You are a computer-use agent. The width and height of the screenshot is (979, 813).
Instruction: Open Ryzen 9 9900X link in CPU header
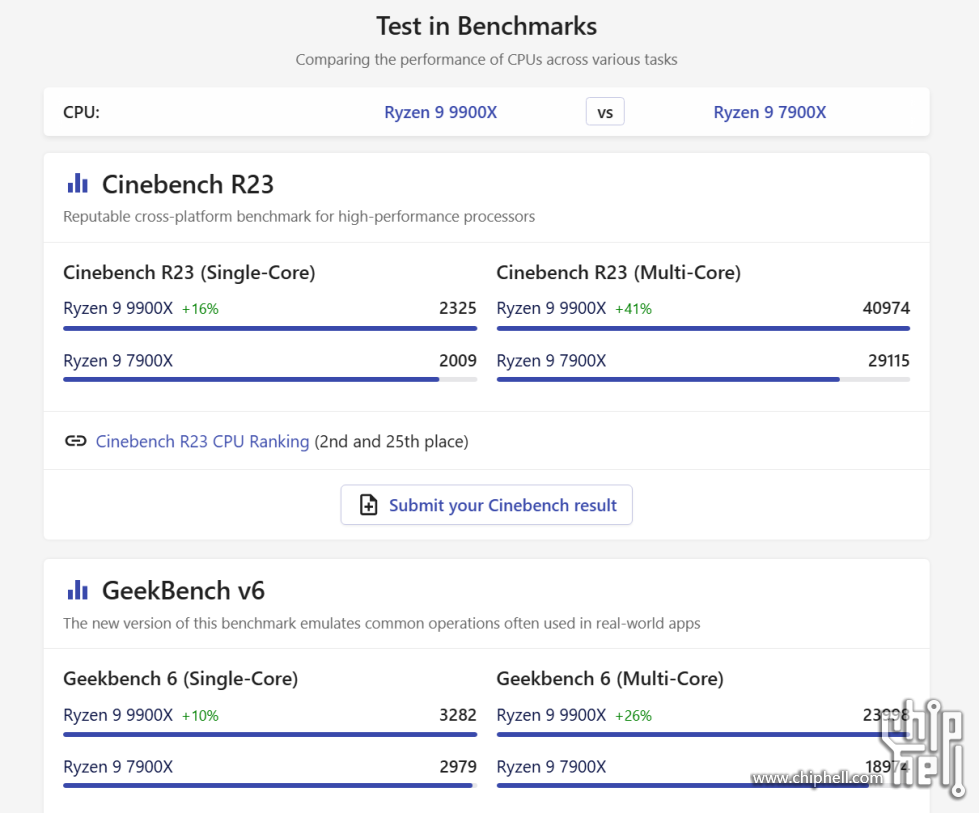pyautogui.click(x=440, y=112)
